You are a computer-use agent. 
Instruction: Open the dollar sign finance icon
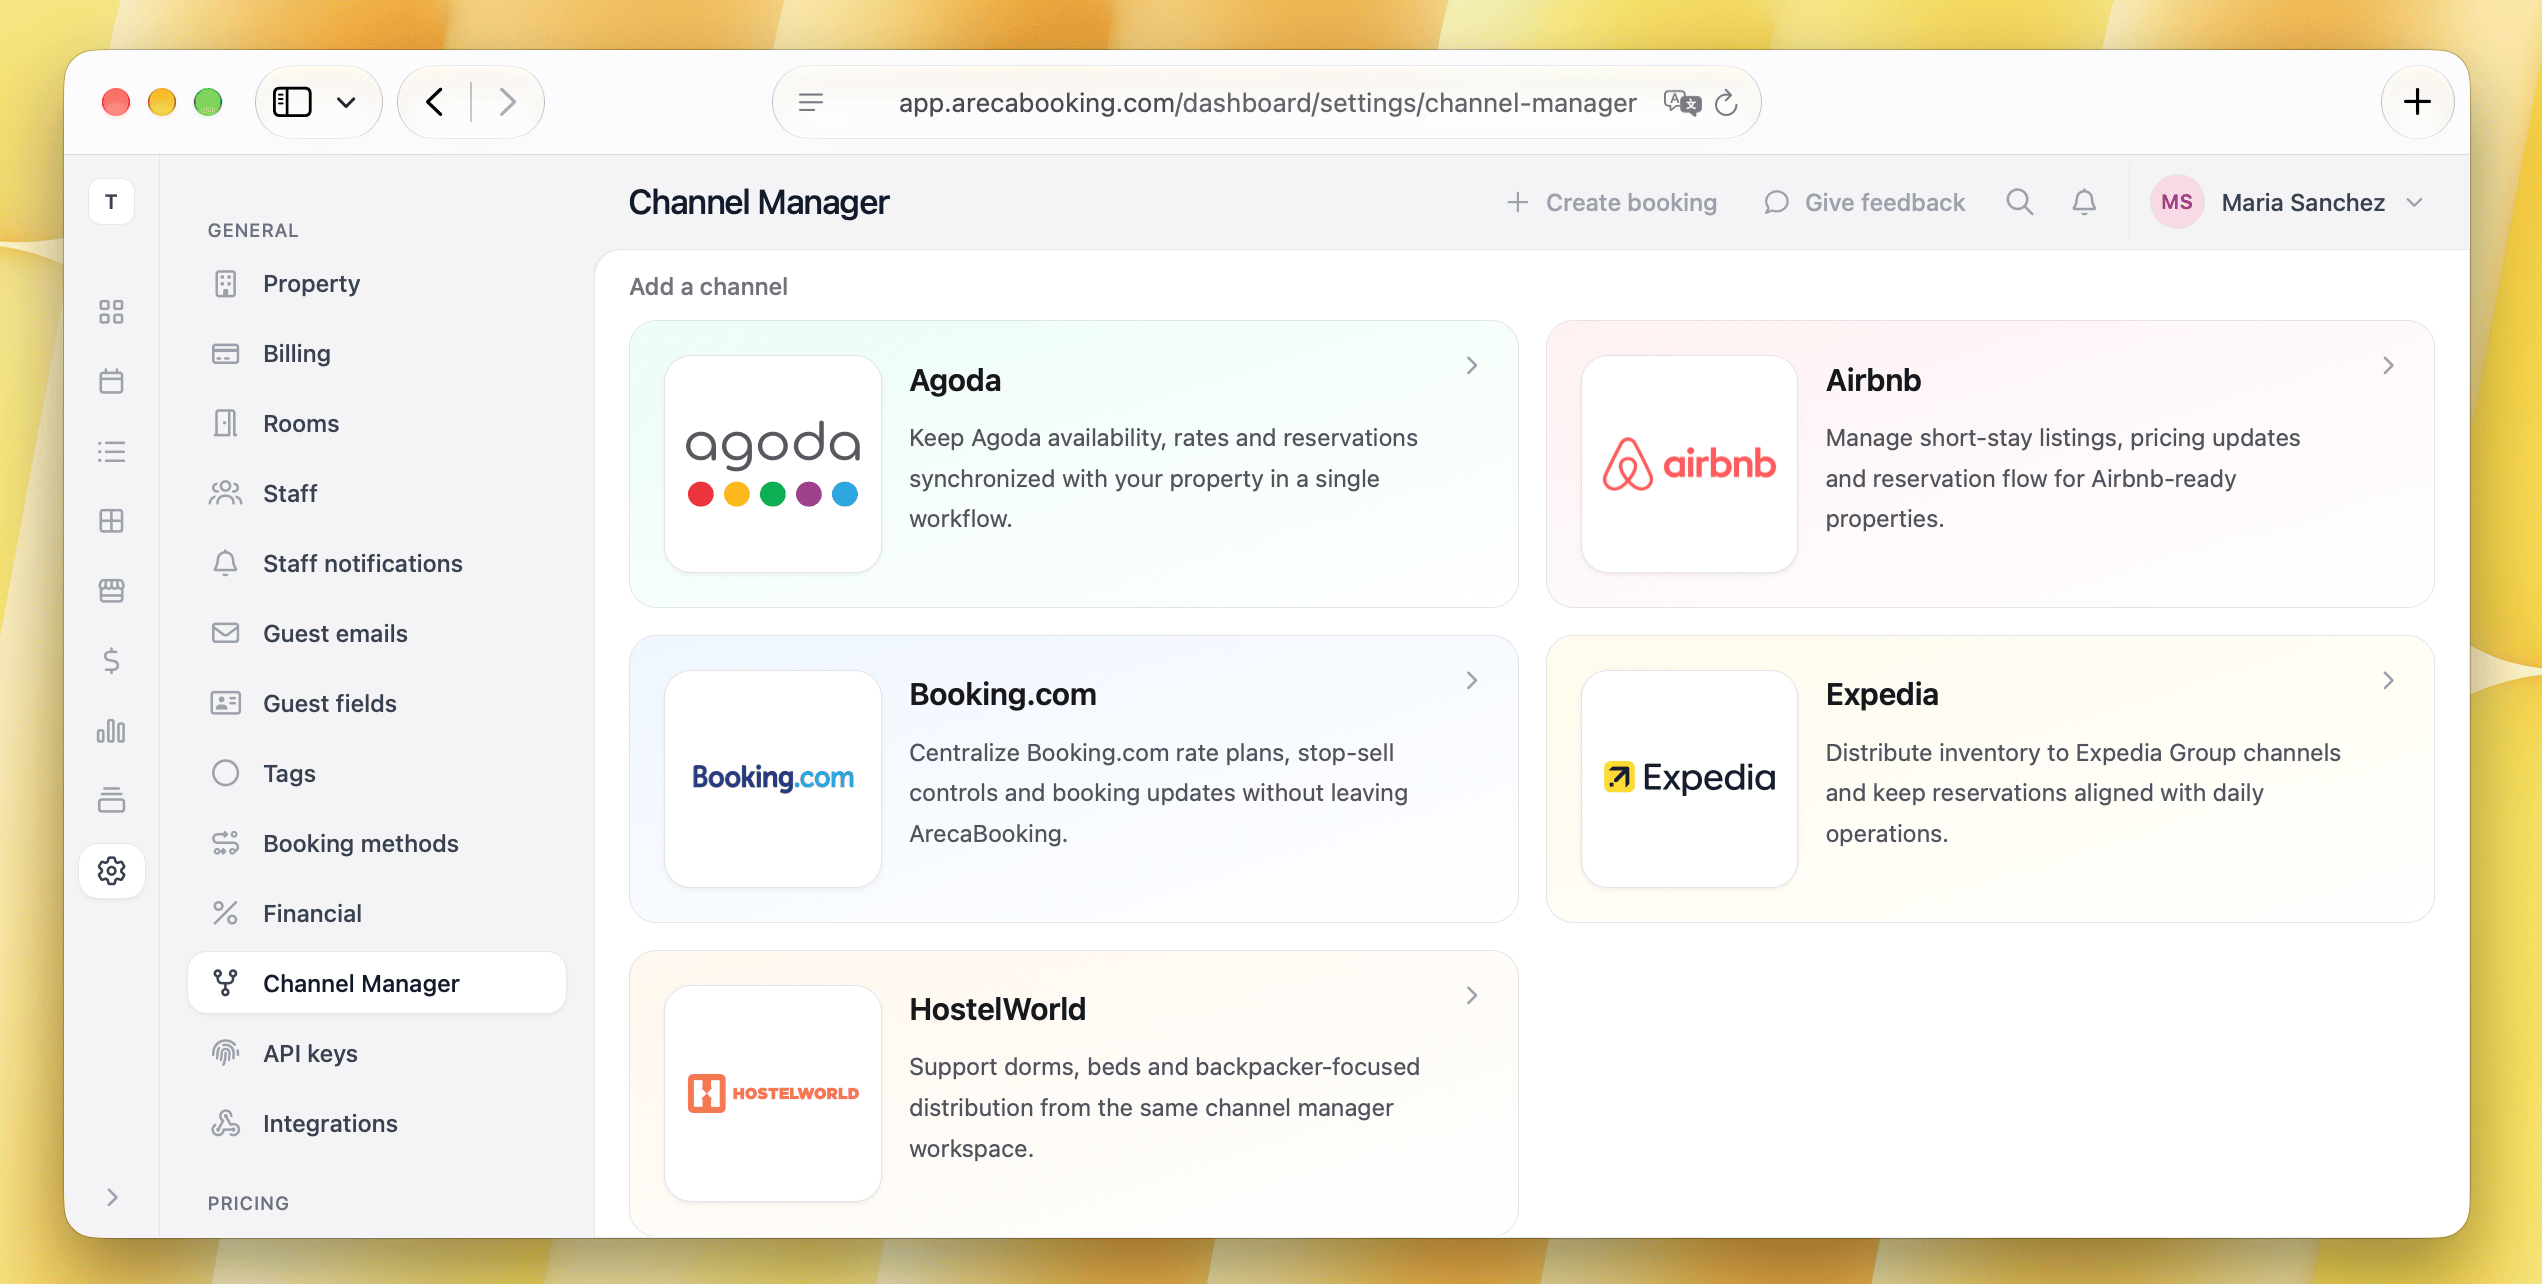click(111, 661)
